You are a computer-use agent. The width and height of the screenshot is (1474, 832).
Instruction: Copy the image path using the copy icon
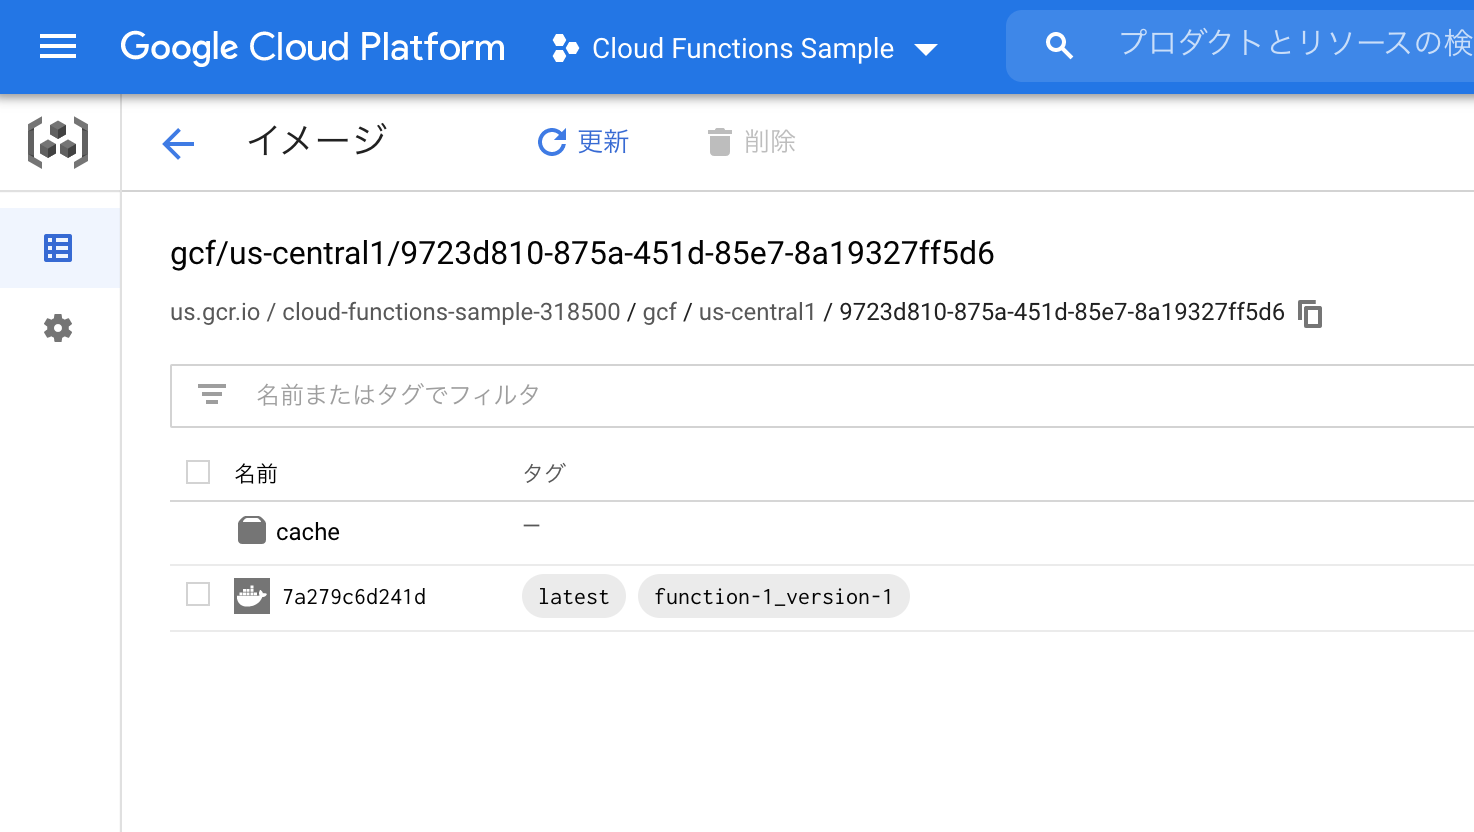tap(1310, 313)
